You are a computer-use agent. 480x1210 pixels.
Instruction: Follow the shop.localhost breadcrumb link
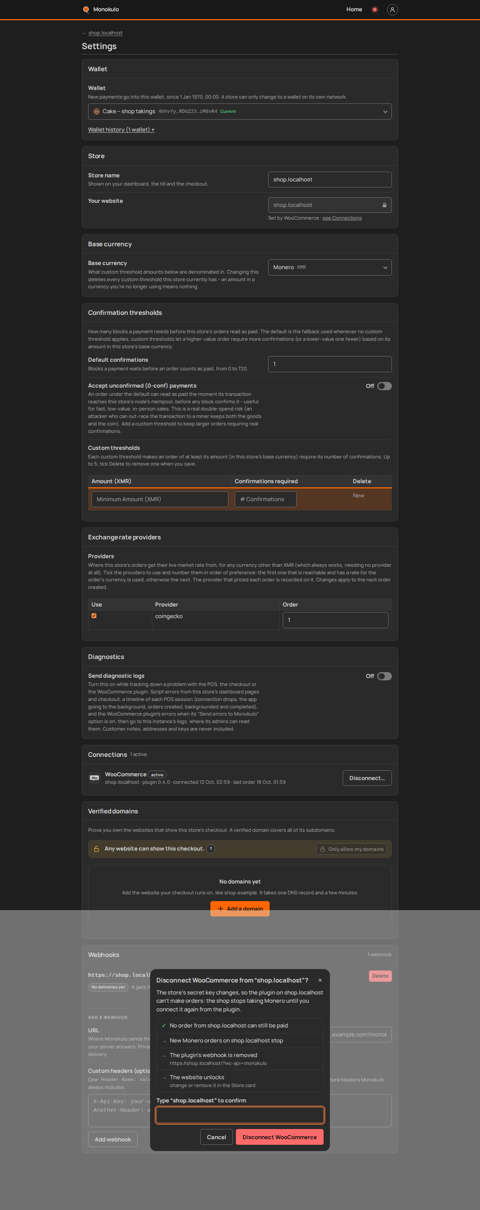(105, 33)
